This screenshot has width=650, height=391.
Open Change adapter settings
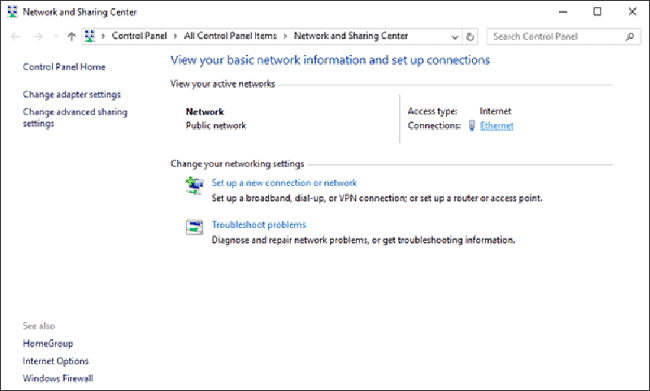point(72,95)
